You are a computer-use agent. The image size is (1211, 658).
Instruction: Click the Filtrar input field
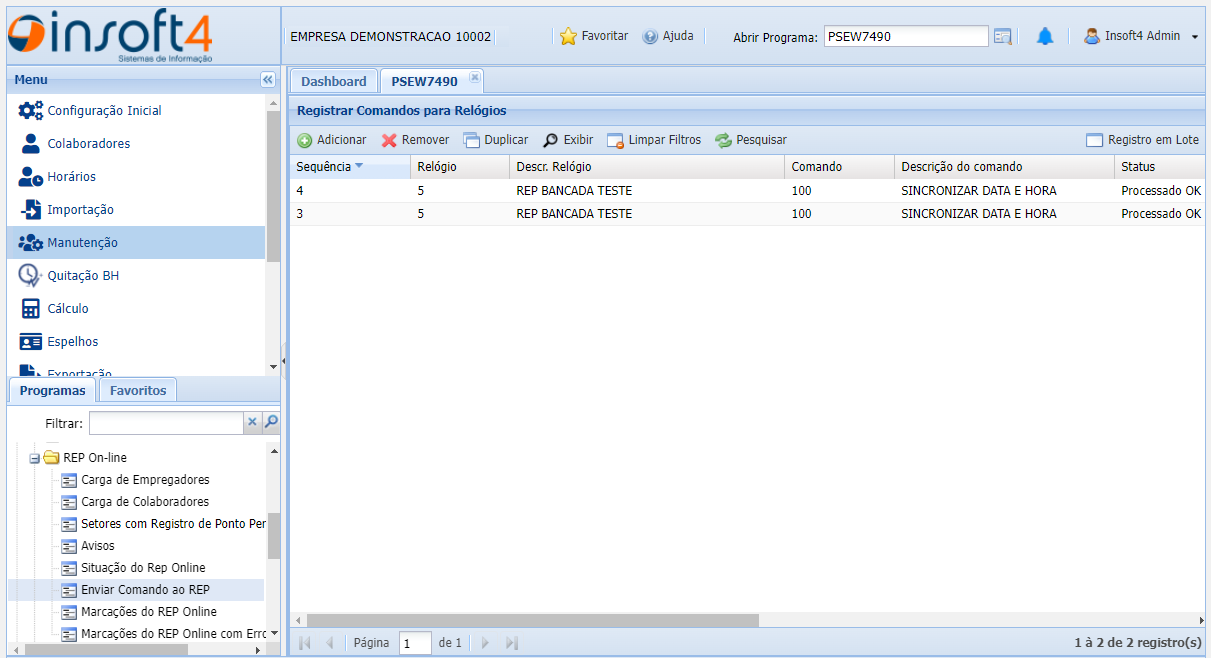pyautogui.click(x=166, y=423)
